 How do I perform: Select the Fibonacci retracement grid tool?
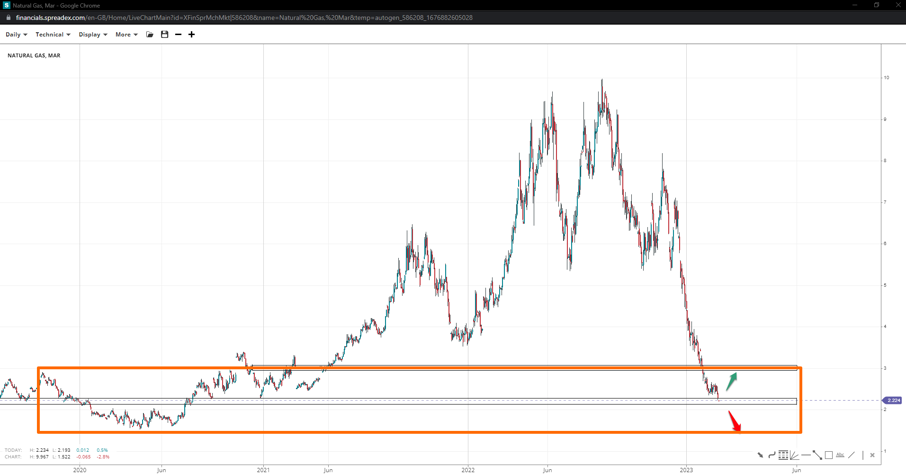783,455
